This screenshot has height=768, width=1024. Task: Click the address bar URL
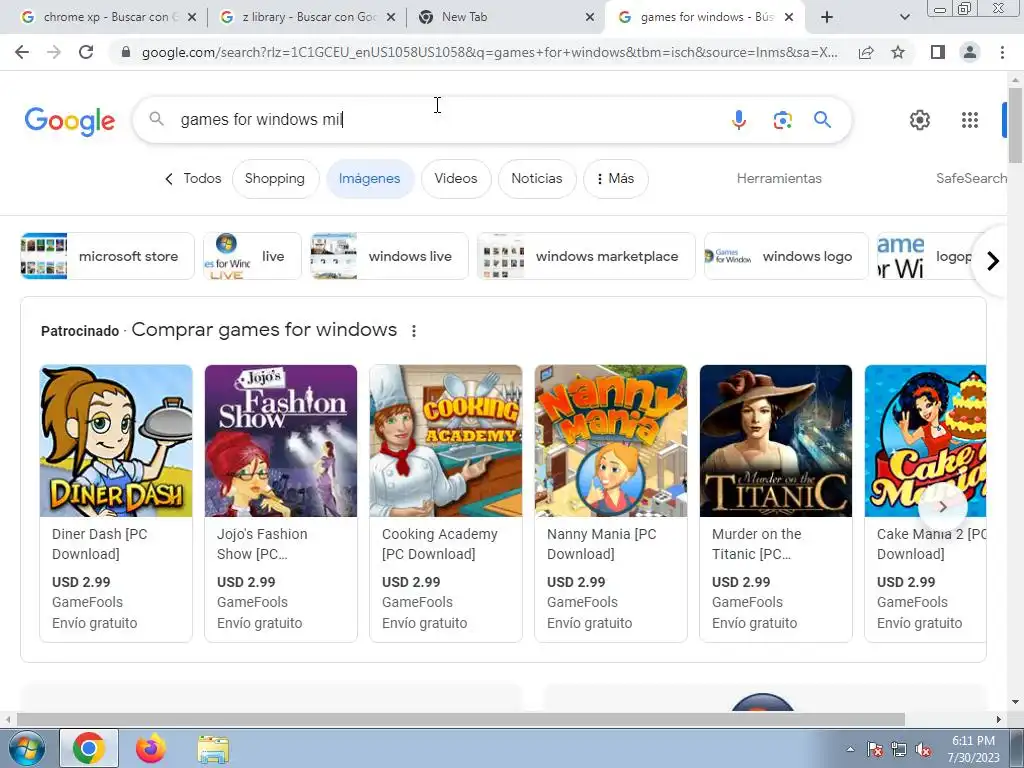pos(490,52)
